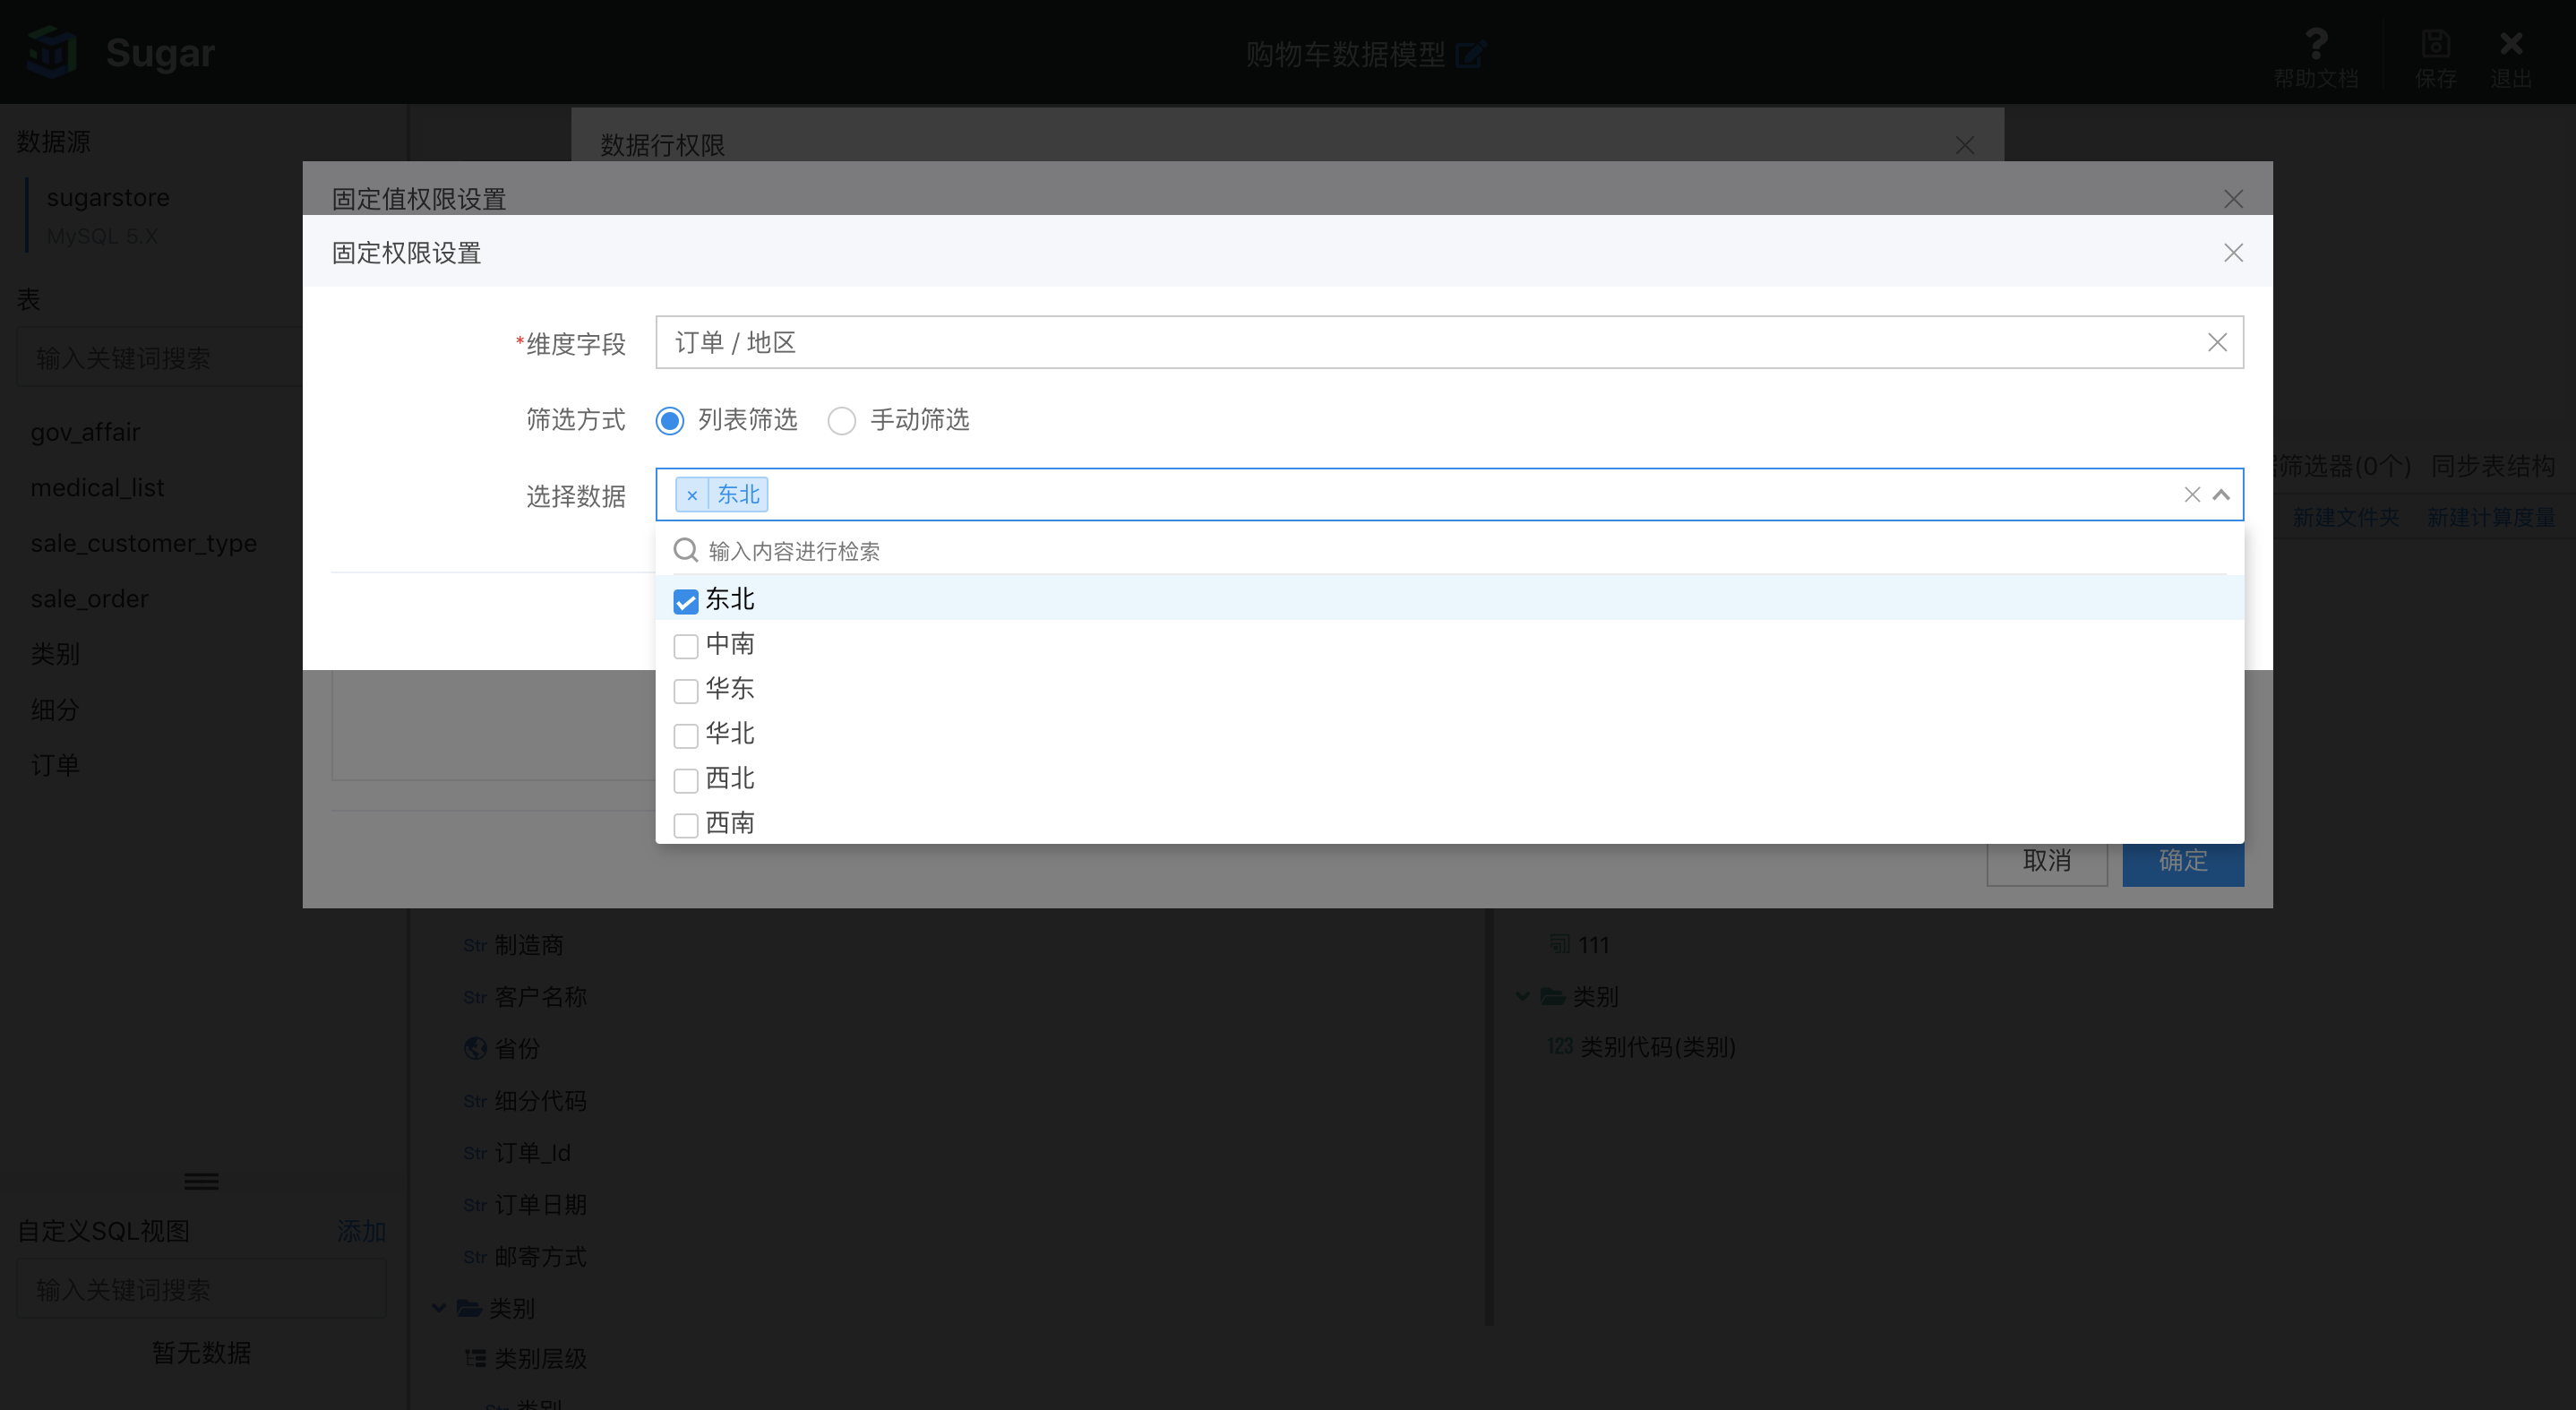Check the 华东 checkbox
Screen dimensions: 2576x1410
tap(686, 691)
